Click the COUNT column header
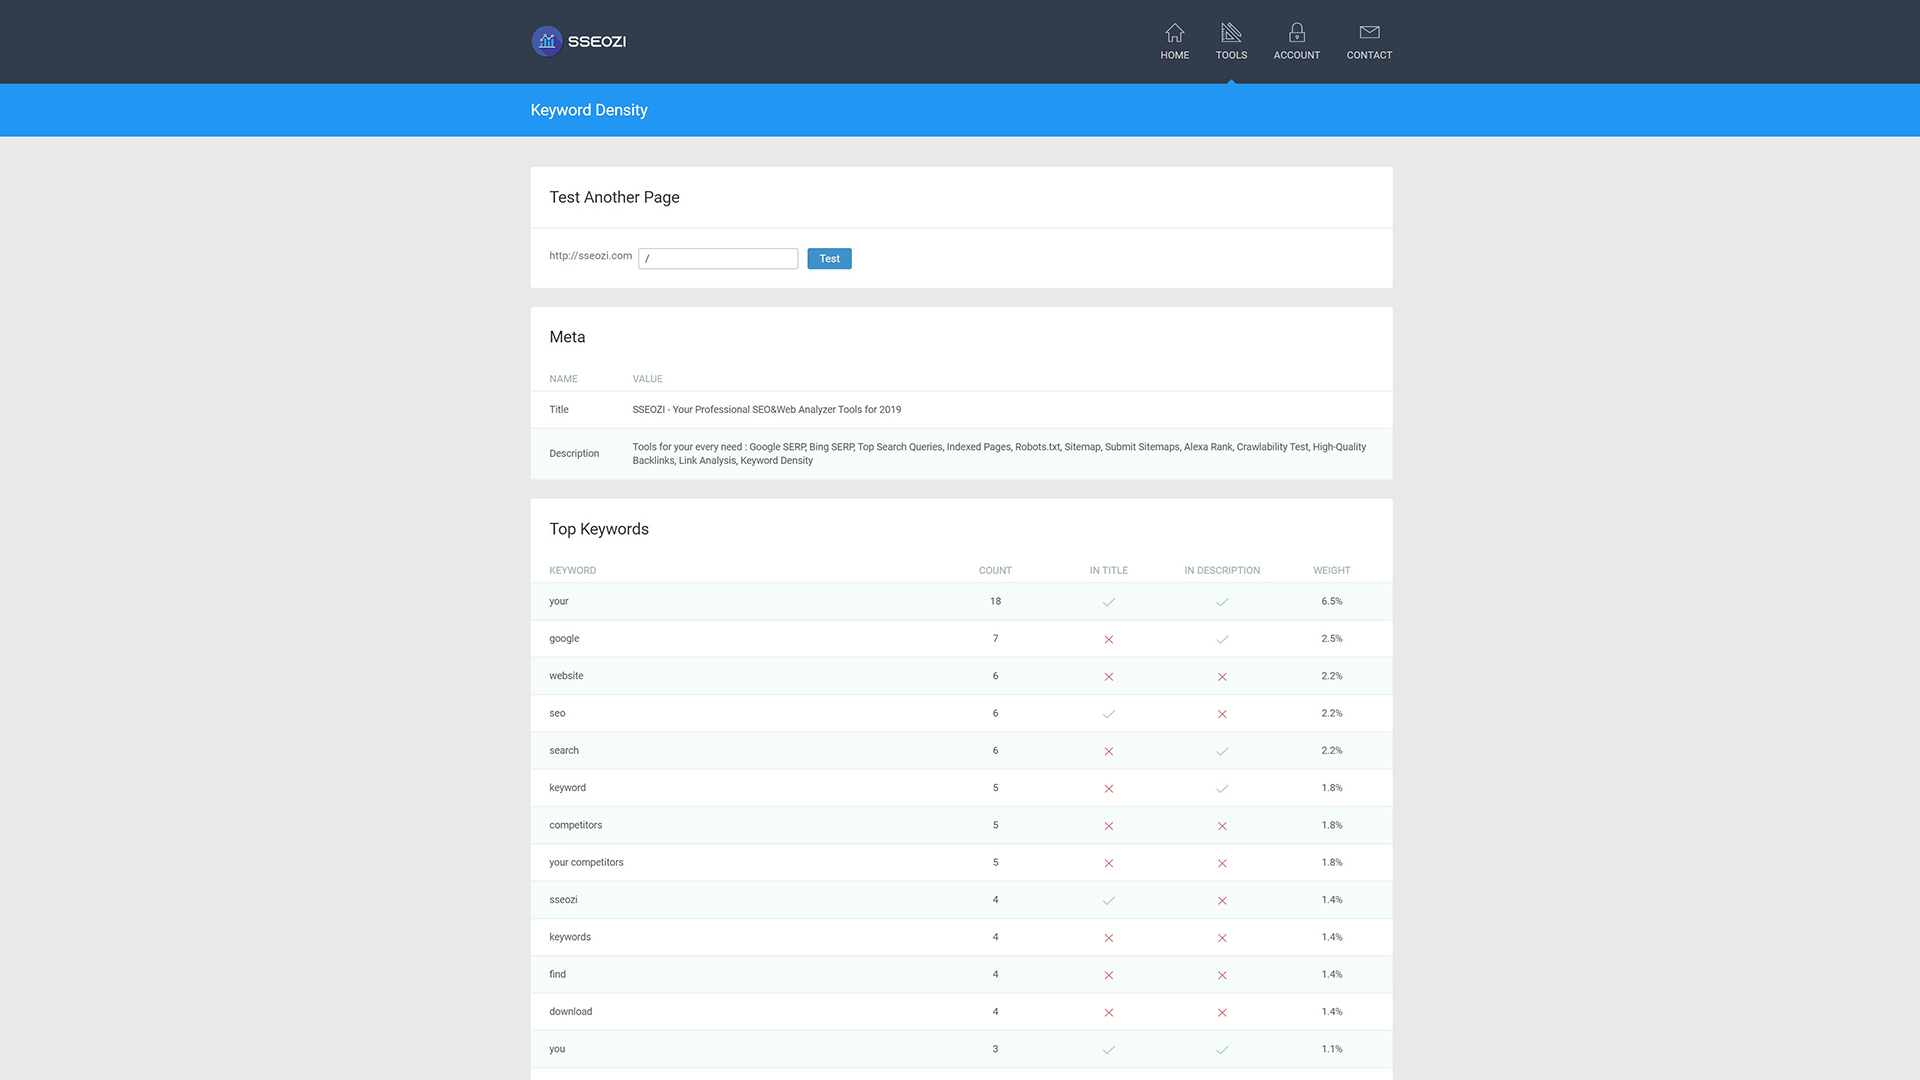 pos(995,571)
